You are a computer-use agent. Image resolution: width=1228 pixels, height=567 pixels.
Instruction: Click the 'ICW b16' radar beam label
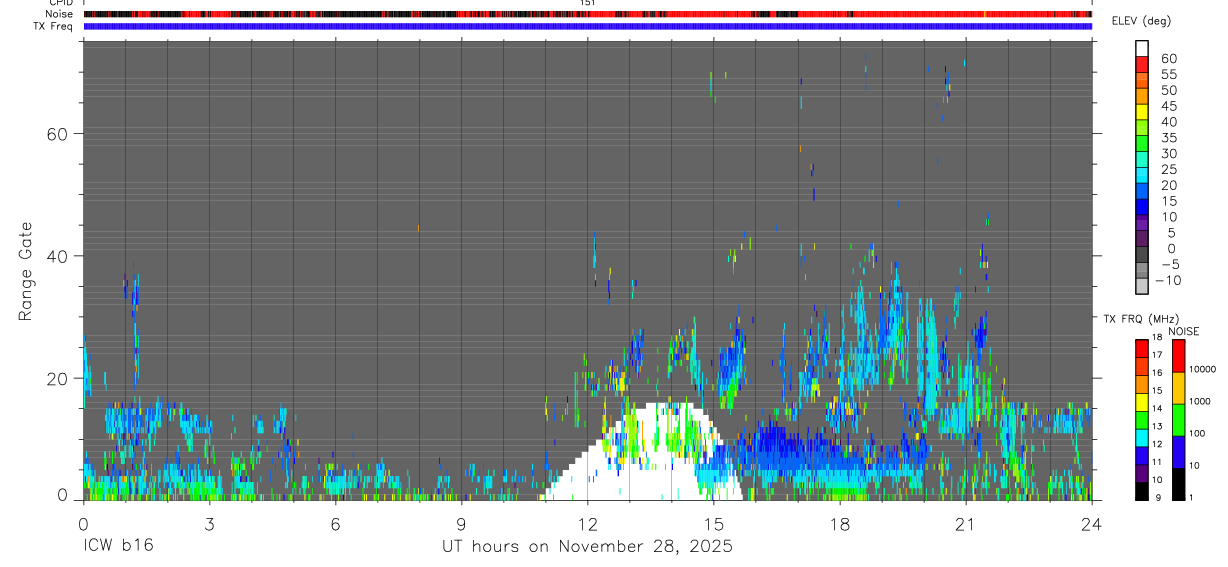coord(118,547)
